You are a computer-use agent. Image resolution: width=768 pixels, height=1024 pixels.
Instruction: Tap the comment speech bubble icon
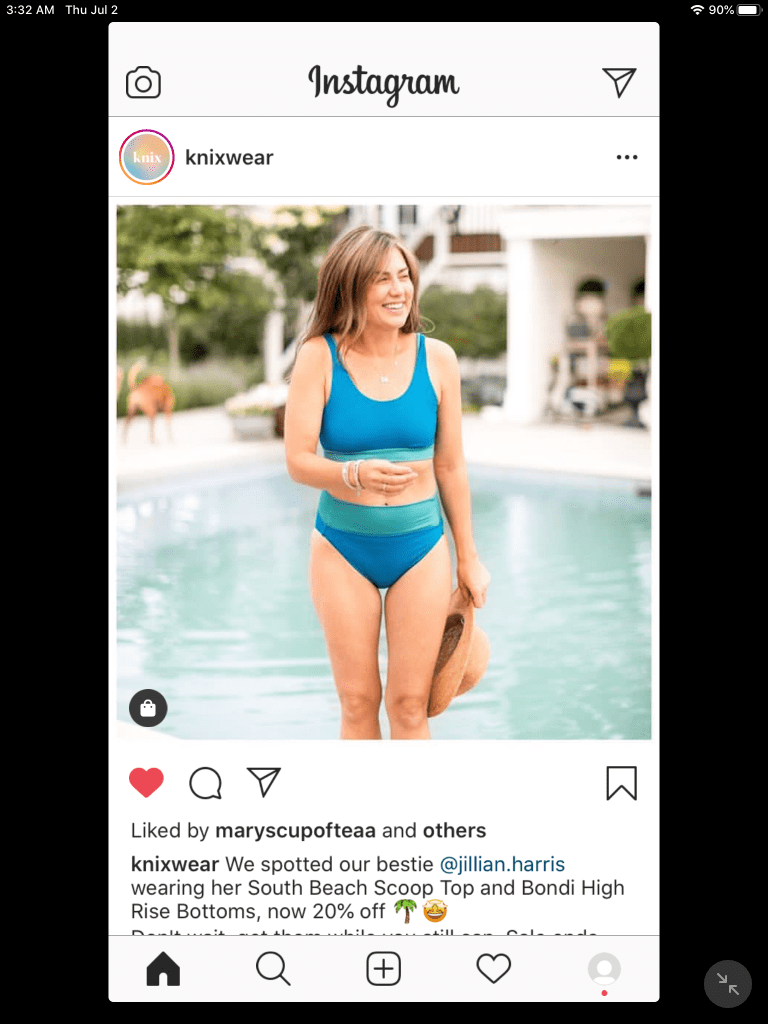click(205, 782)
